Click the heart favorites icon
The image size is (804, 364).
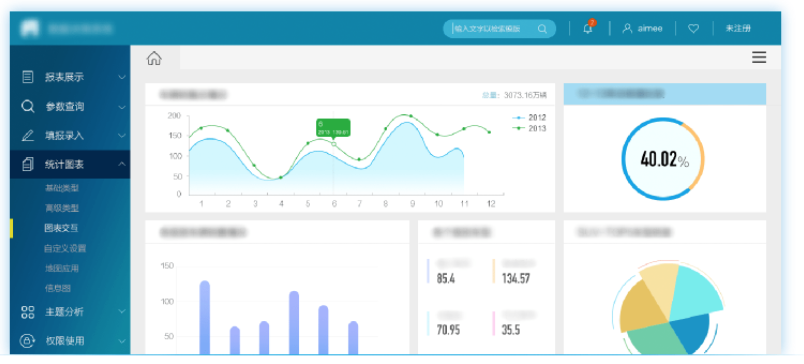[693, 29]
